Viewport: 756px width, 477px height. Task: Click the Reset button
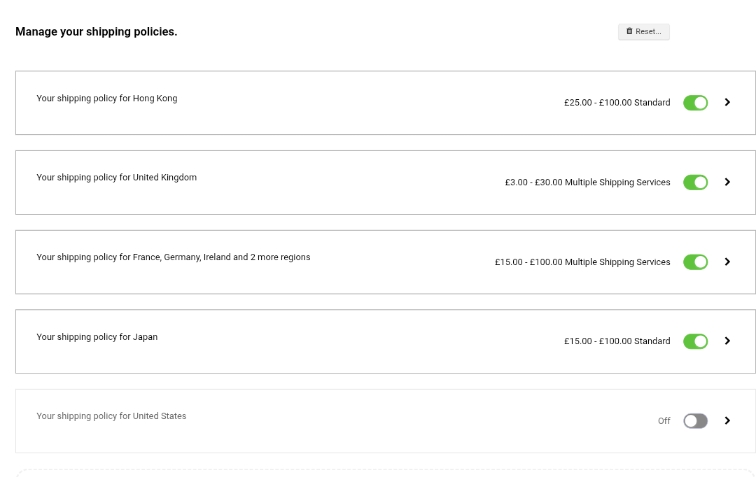click(643, 32)
